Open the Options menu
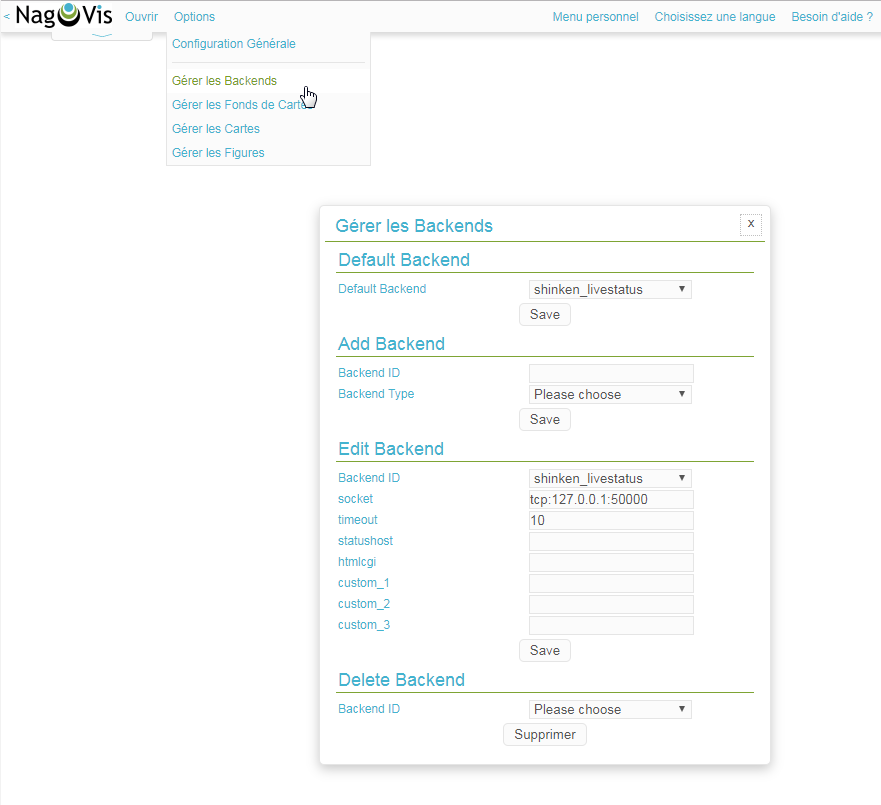 pyautogui.click(x=194, y=17)
